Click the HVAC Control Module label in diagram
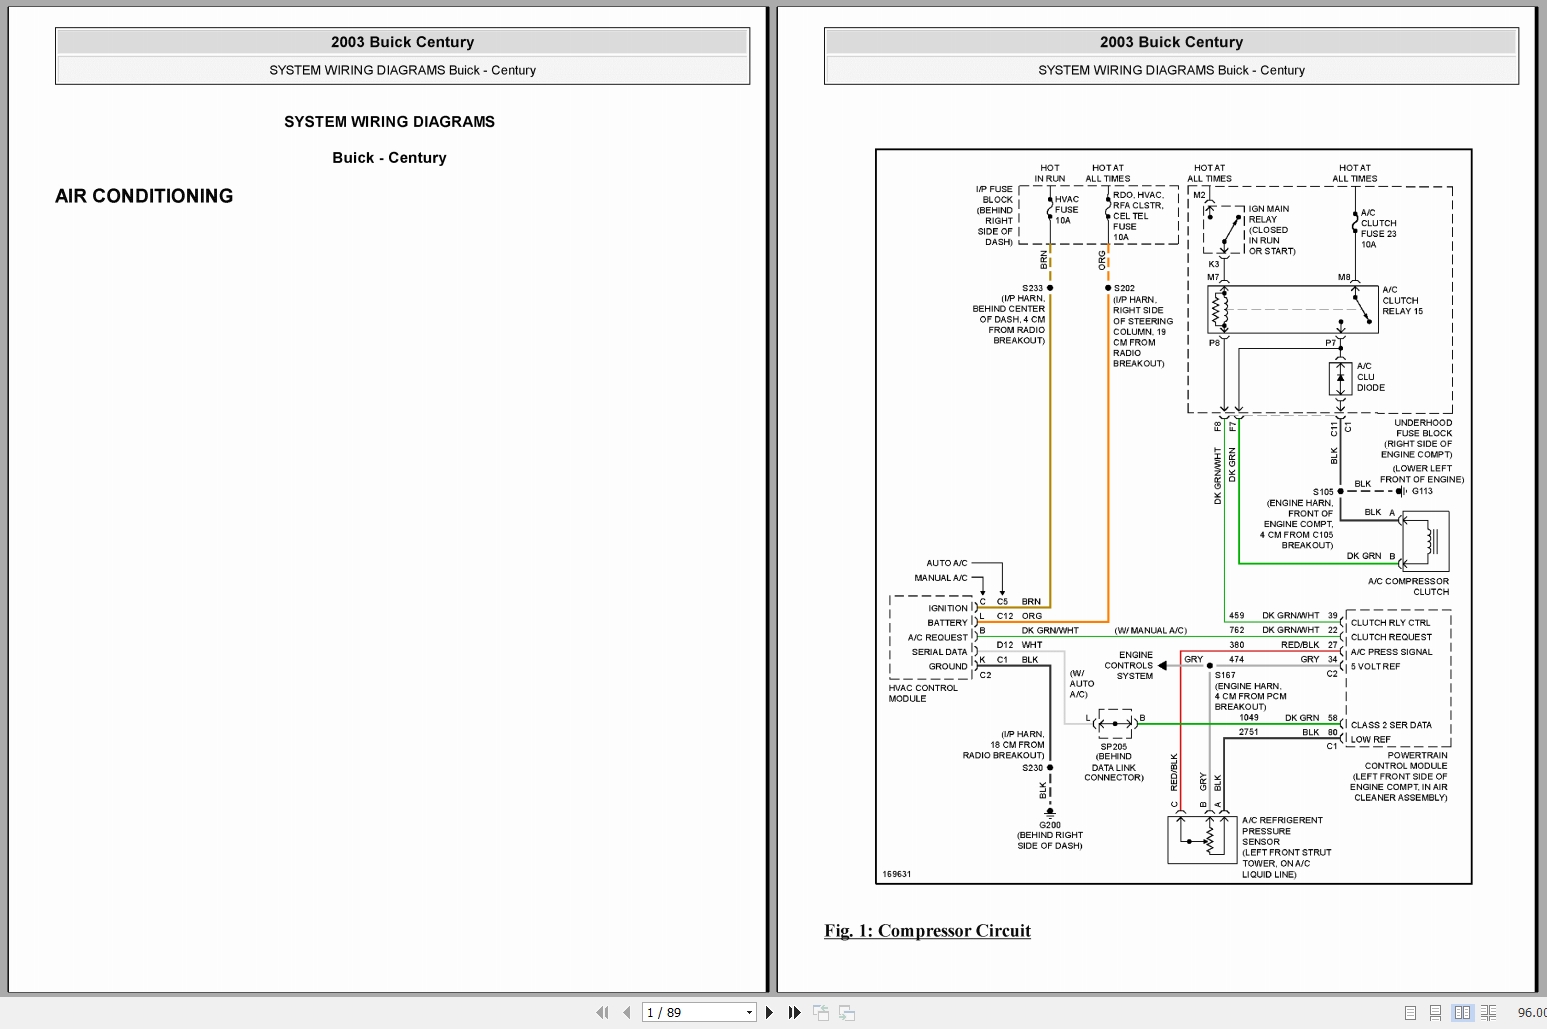This screenshot has width=1547, height=1029. tap(922, 693)
